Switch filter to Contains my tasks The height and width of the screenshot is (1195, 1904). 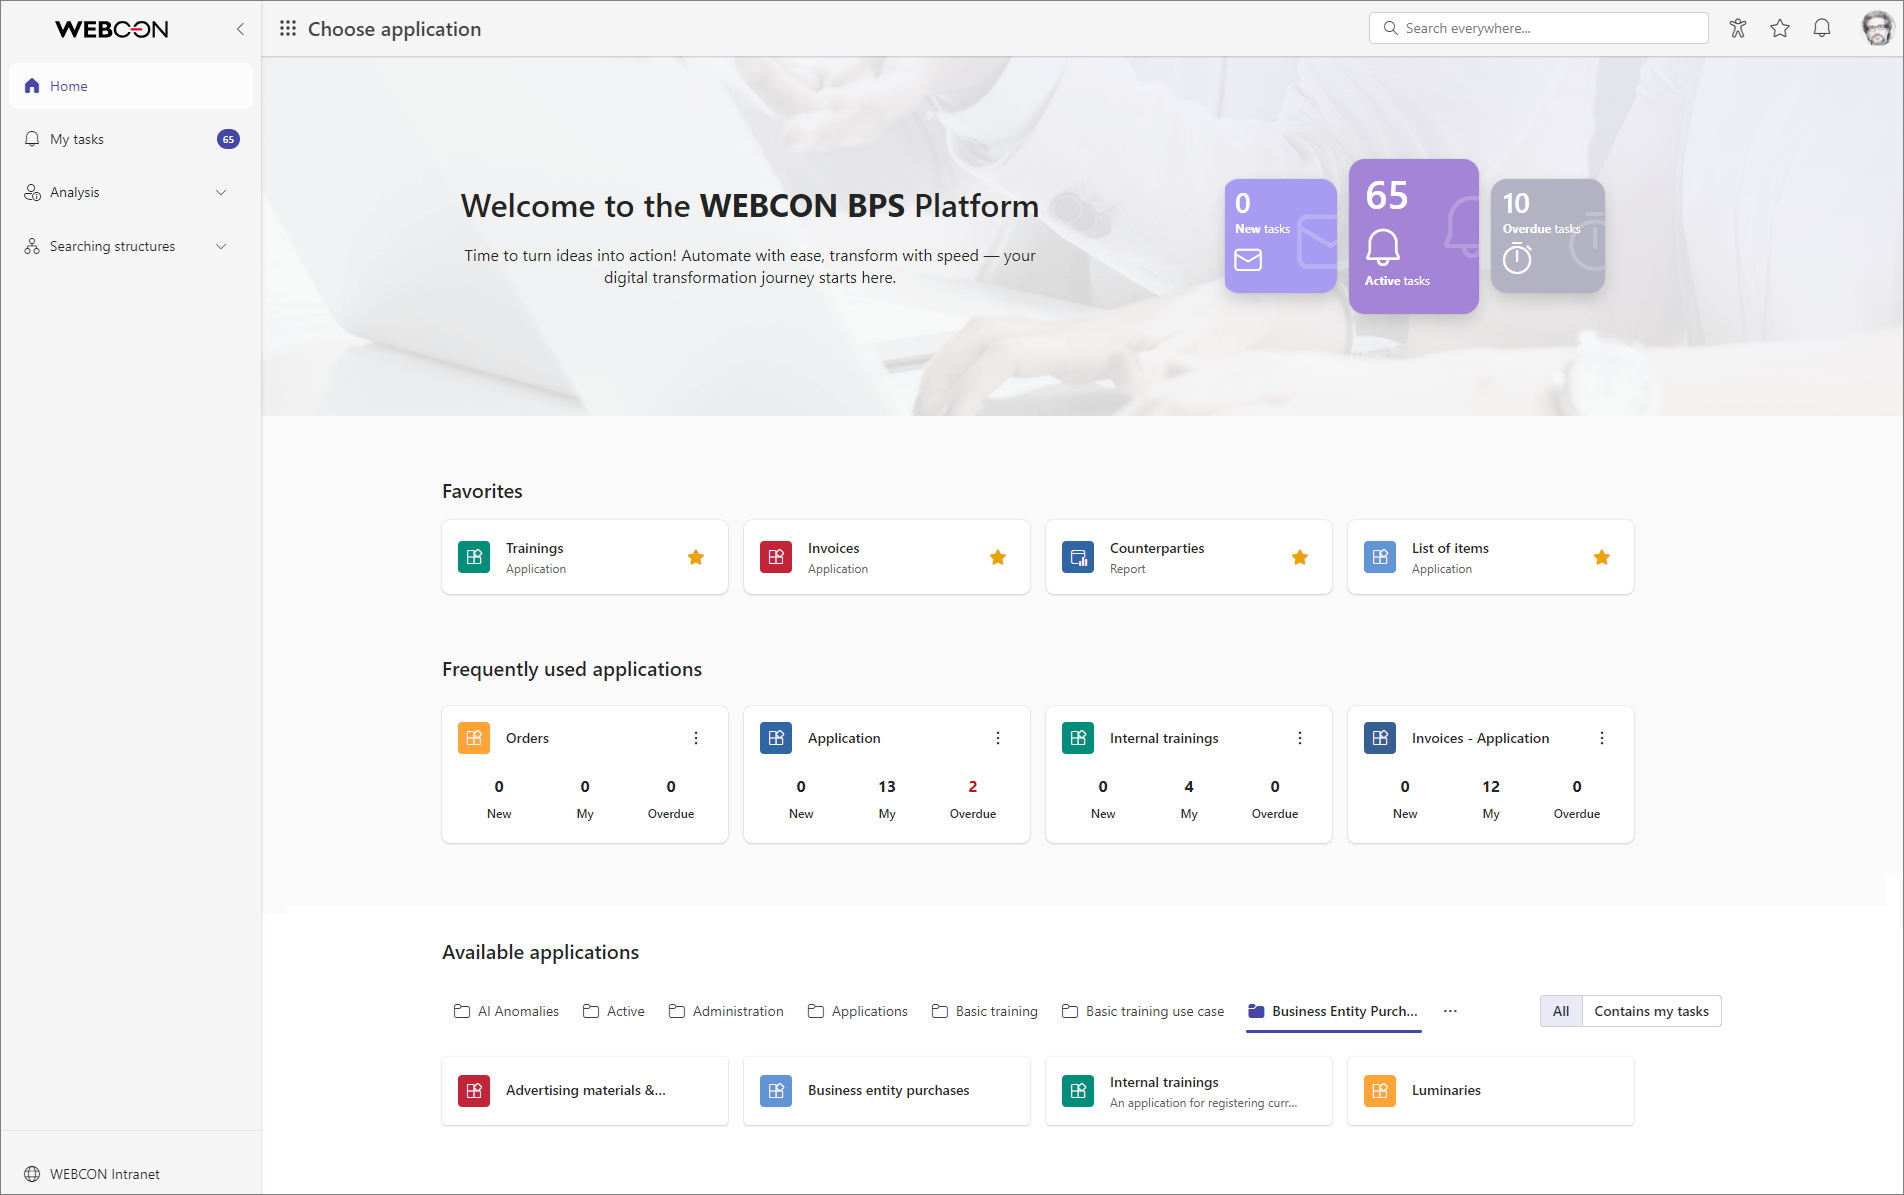(1651, 1011)
